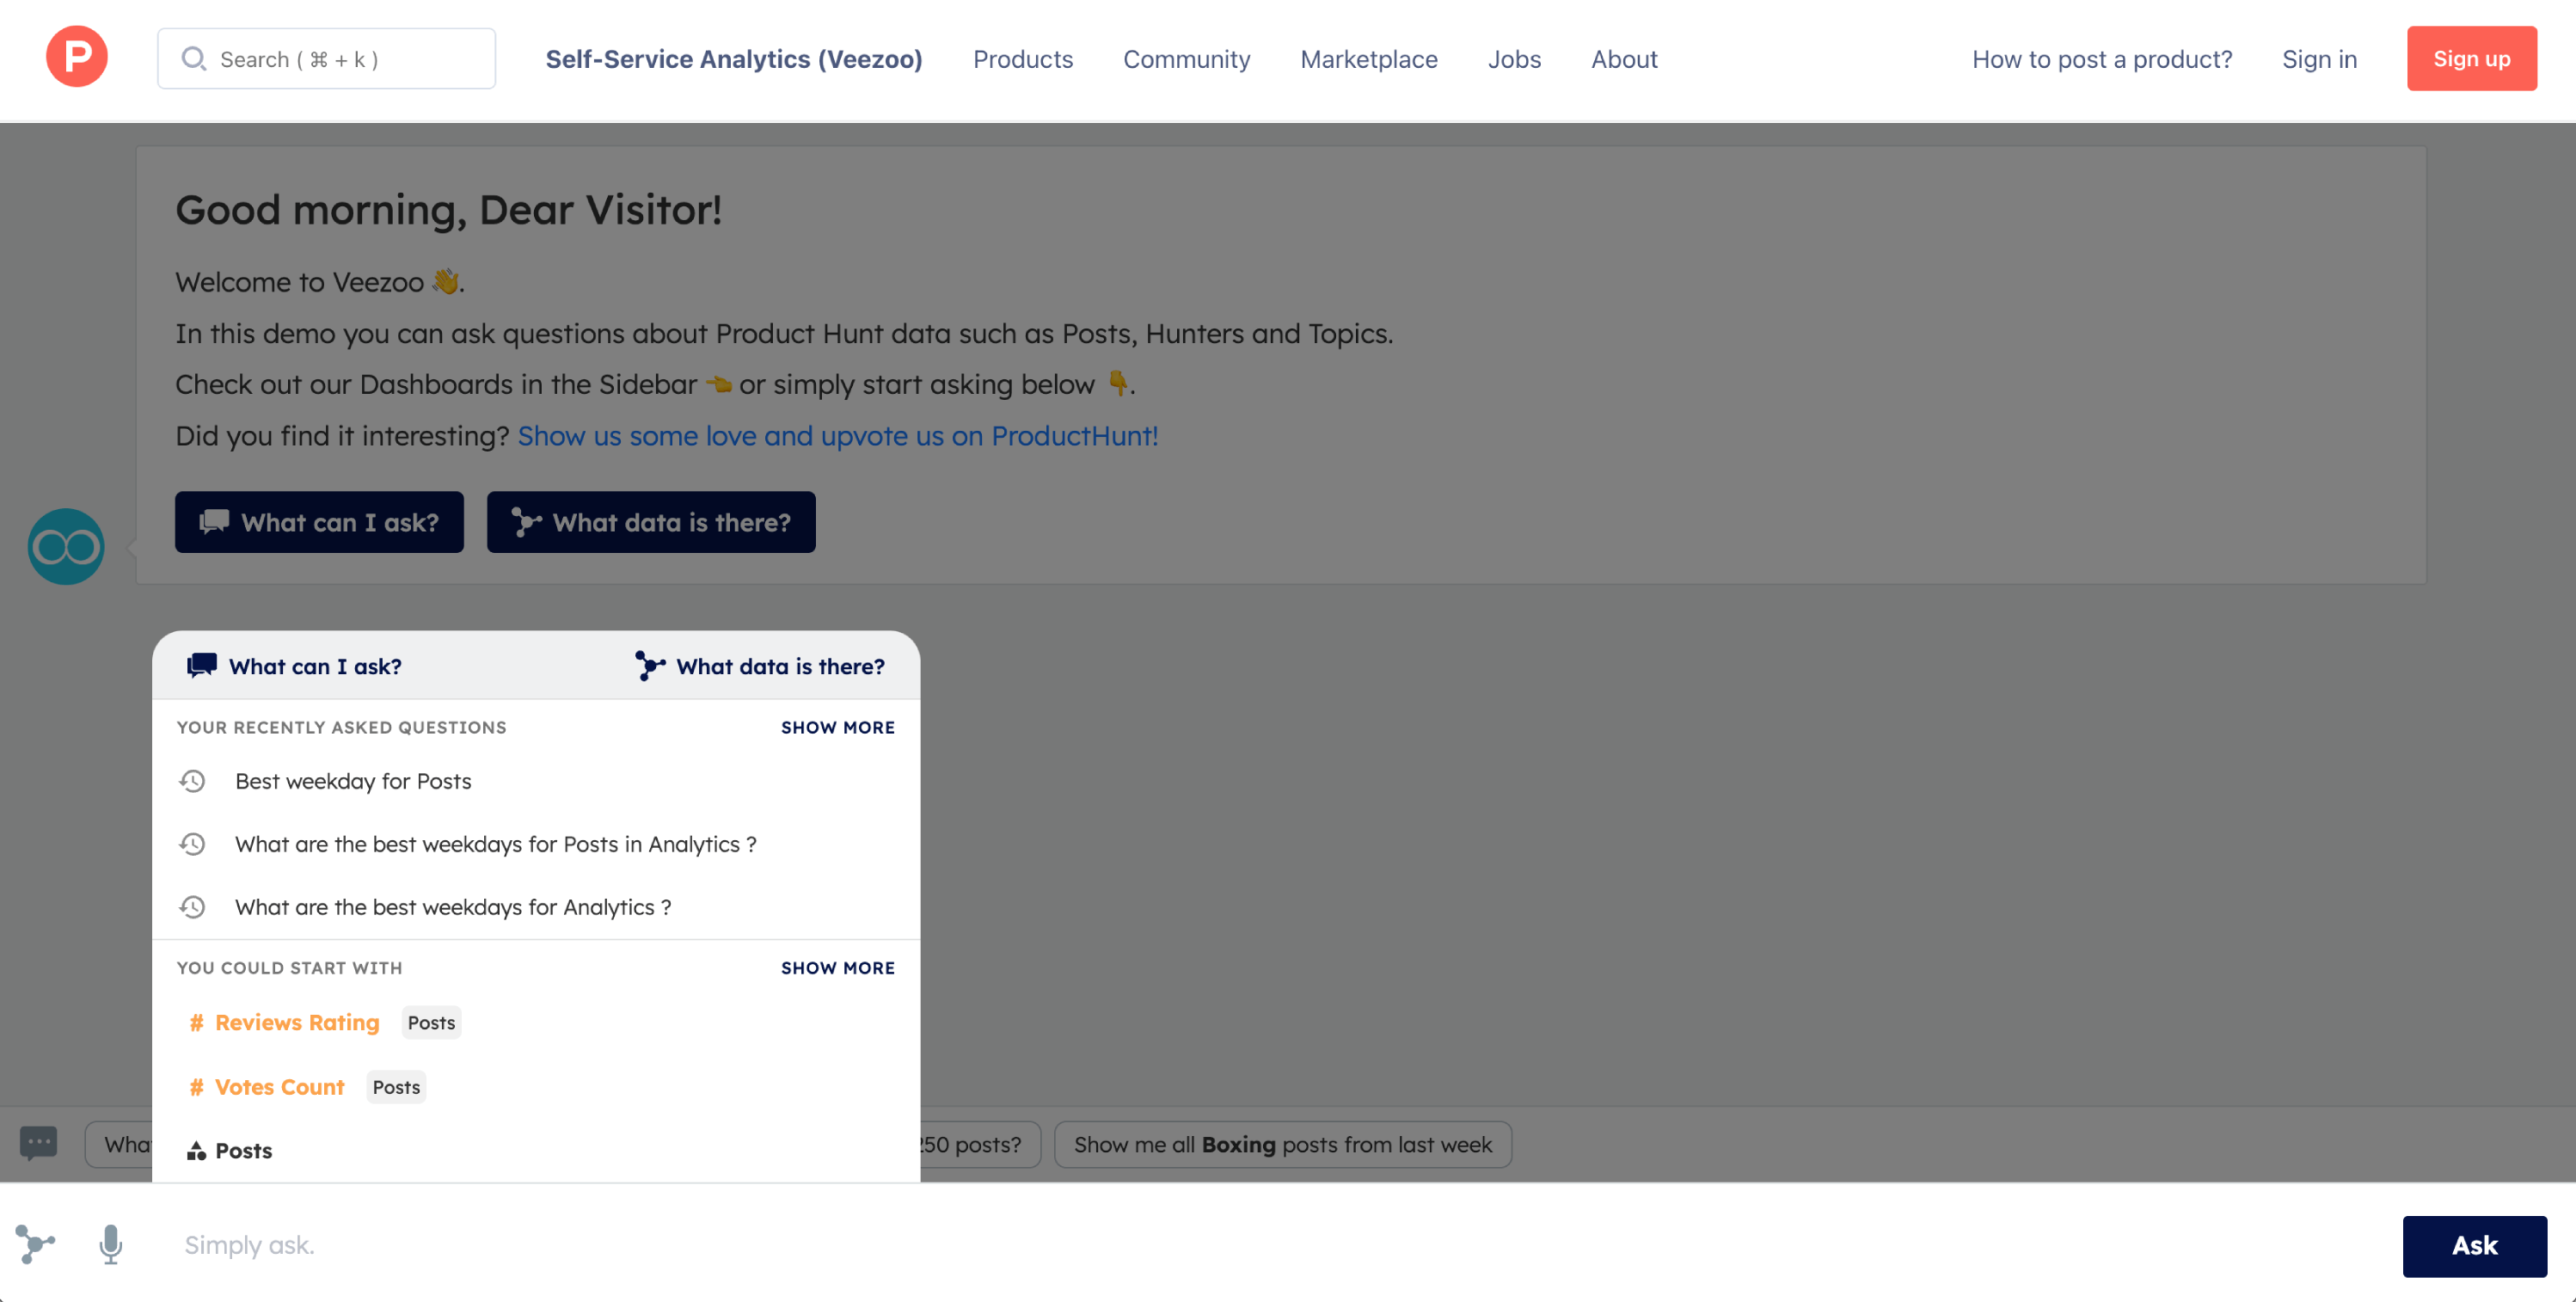Click history icon beside 'best weekdays for Analytics ?'
2576x1302 pixels.
[192, 907]
